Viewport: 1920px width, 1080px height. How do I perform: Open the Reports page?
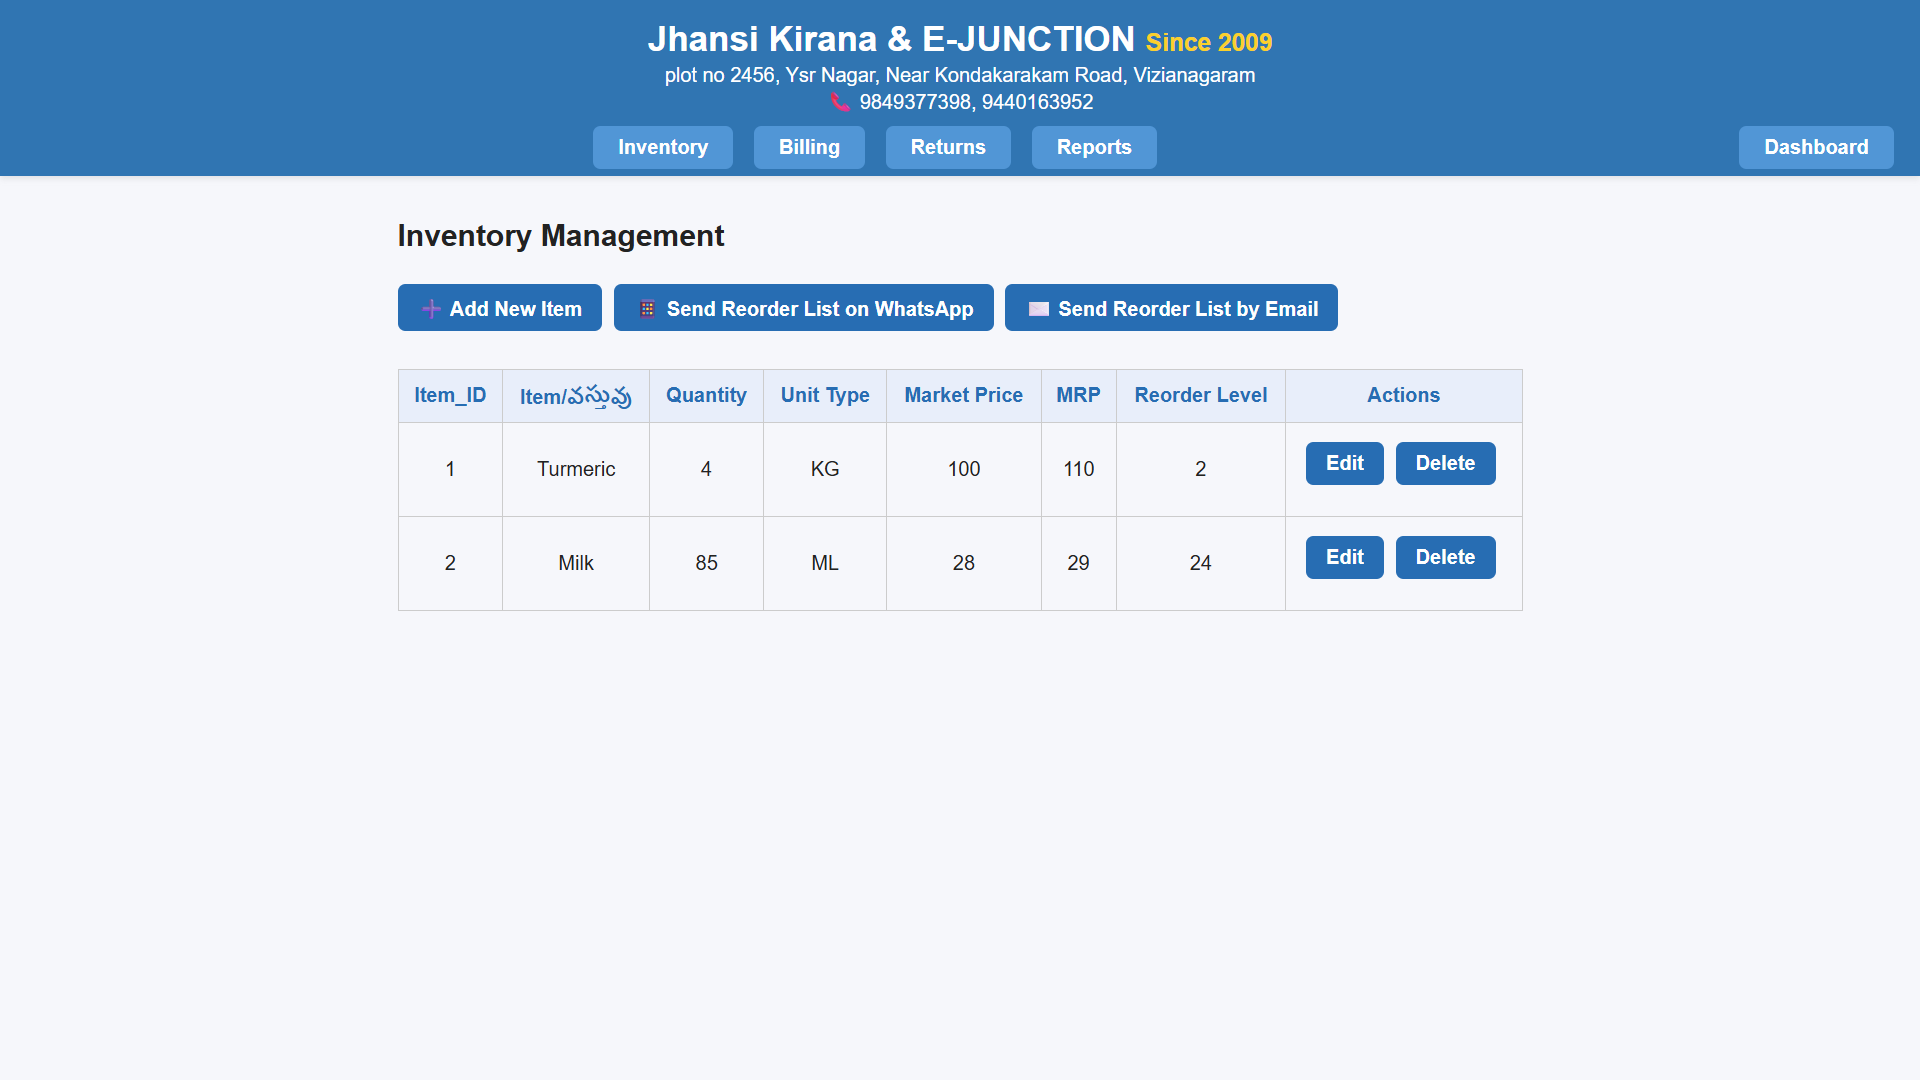[1093, 147]
